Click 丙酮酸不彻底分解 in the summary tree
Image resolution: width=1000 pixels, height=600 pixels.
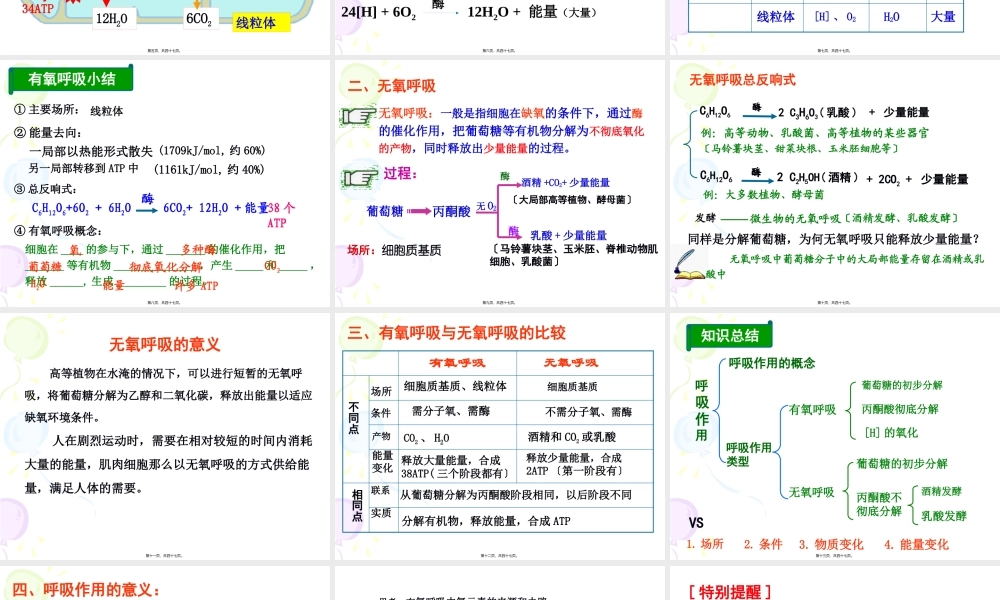coord(879,504)
